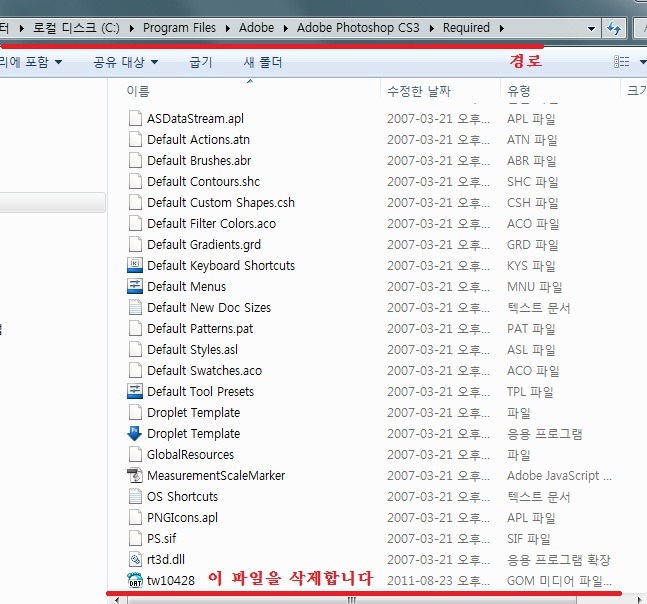Click the Default Brushes.abr file icon
The image size is (647, 604).
(x=135, y=160)
